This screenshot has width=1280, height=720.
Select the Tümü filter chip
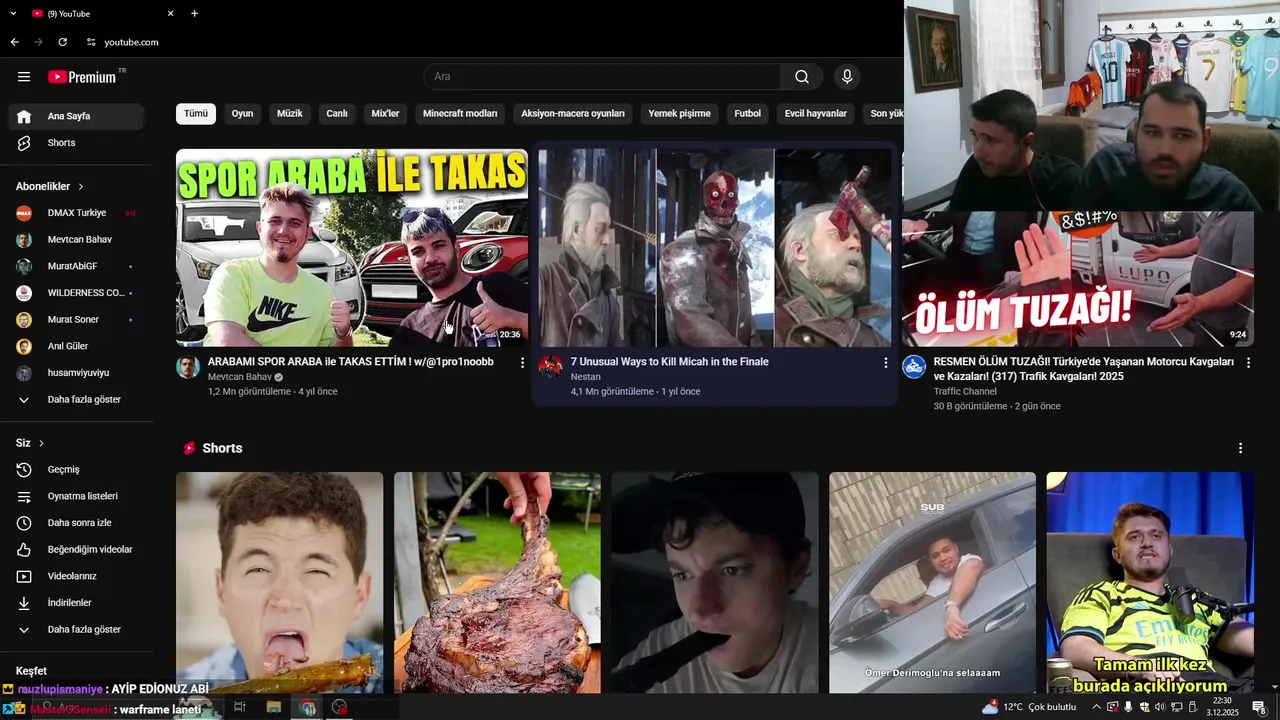196,114
